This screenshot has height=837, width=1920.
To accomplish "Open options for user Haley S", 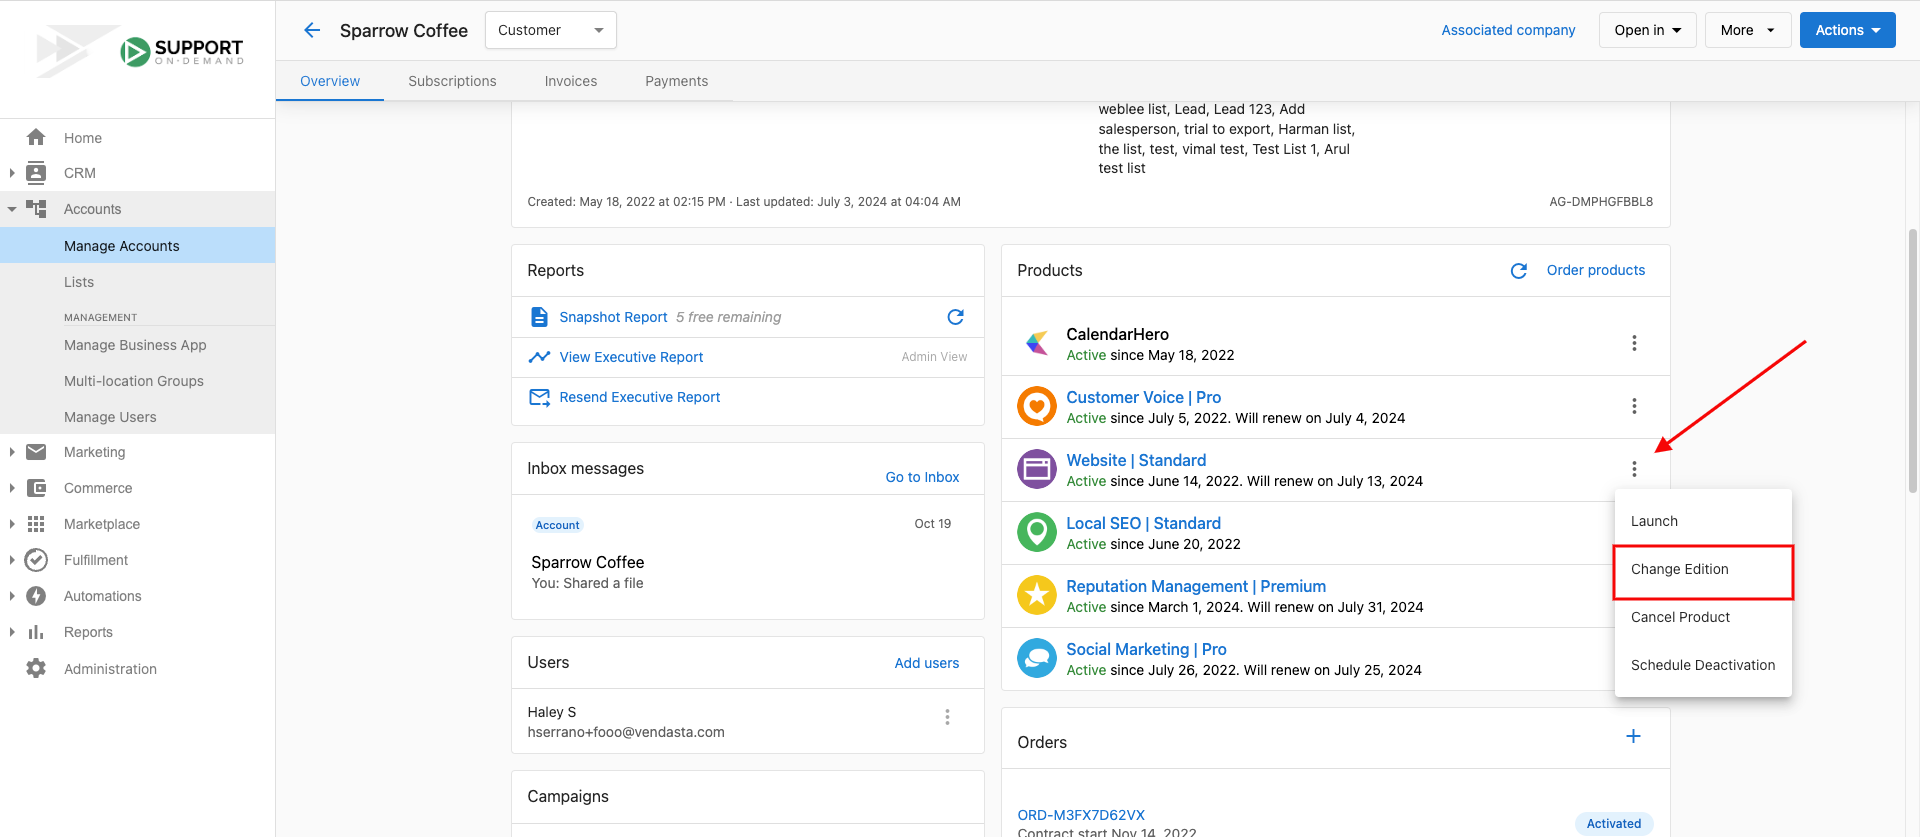I will click(947, 717).
